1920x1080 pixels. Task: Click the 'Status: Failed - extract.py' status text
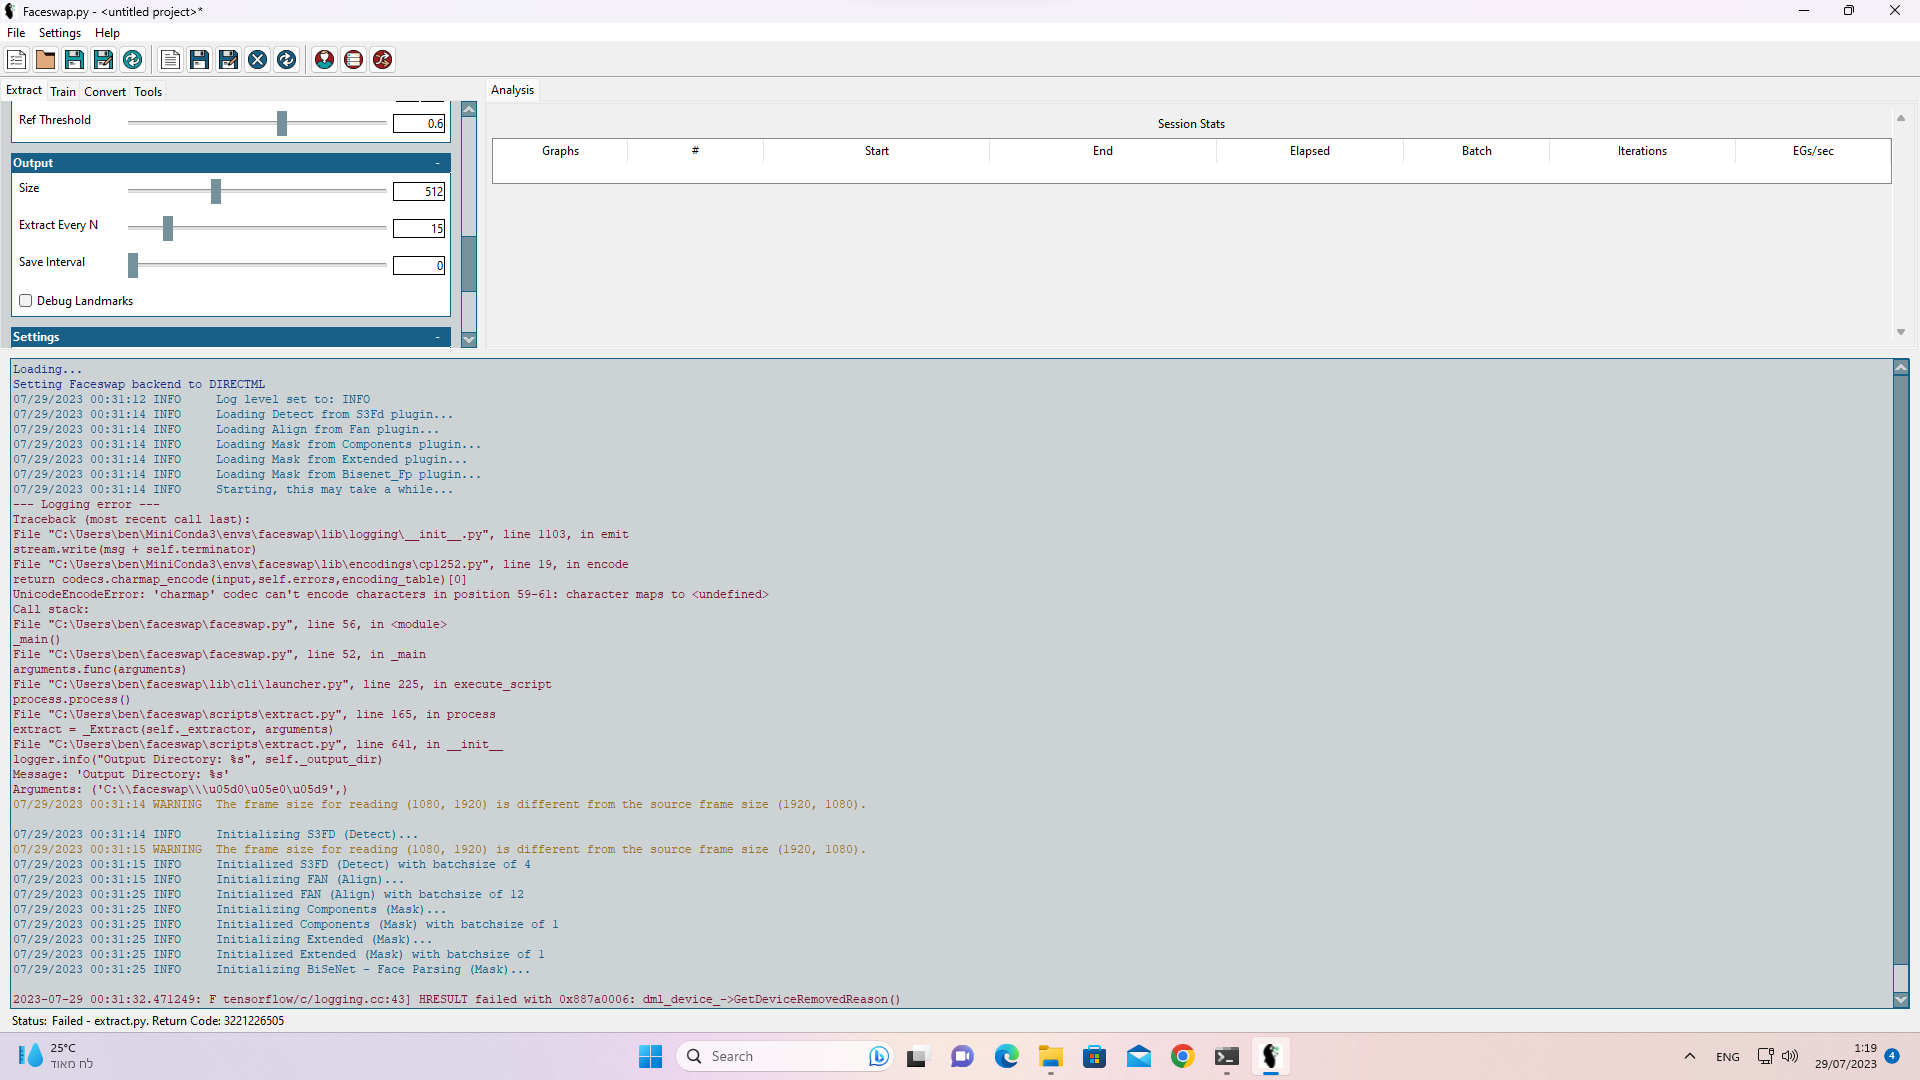click(x=148, y=1021)
